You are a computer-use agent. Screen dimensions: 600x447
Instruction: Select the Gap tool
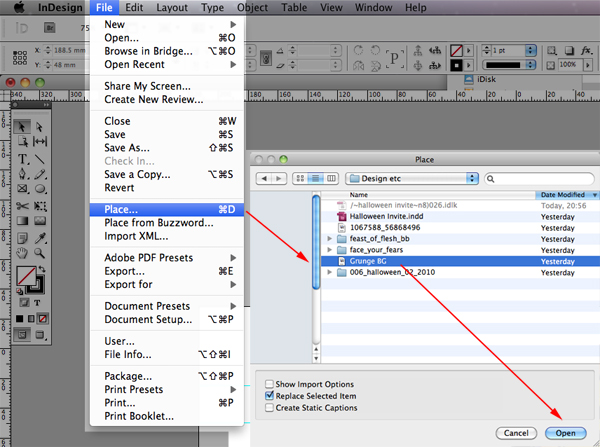pos(40,142)
